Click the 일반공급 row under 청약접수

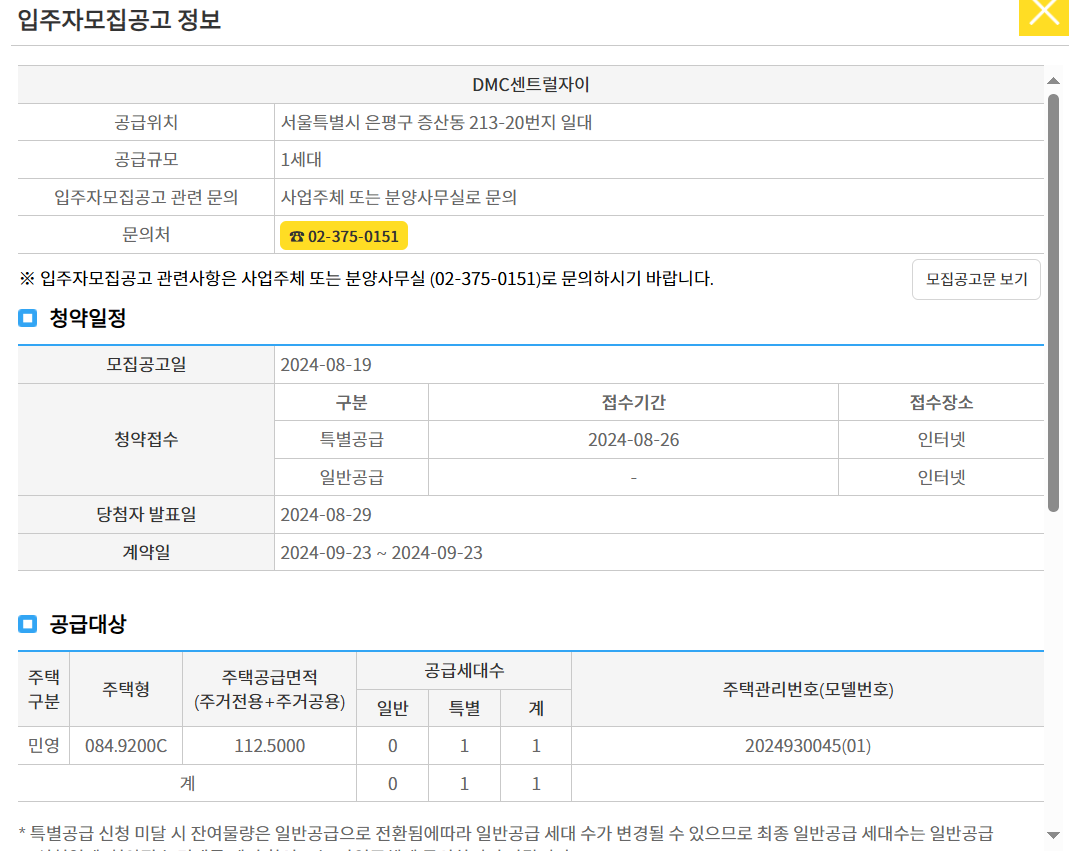(x=350, y=476)
